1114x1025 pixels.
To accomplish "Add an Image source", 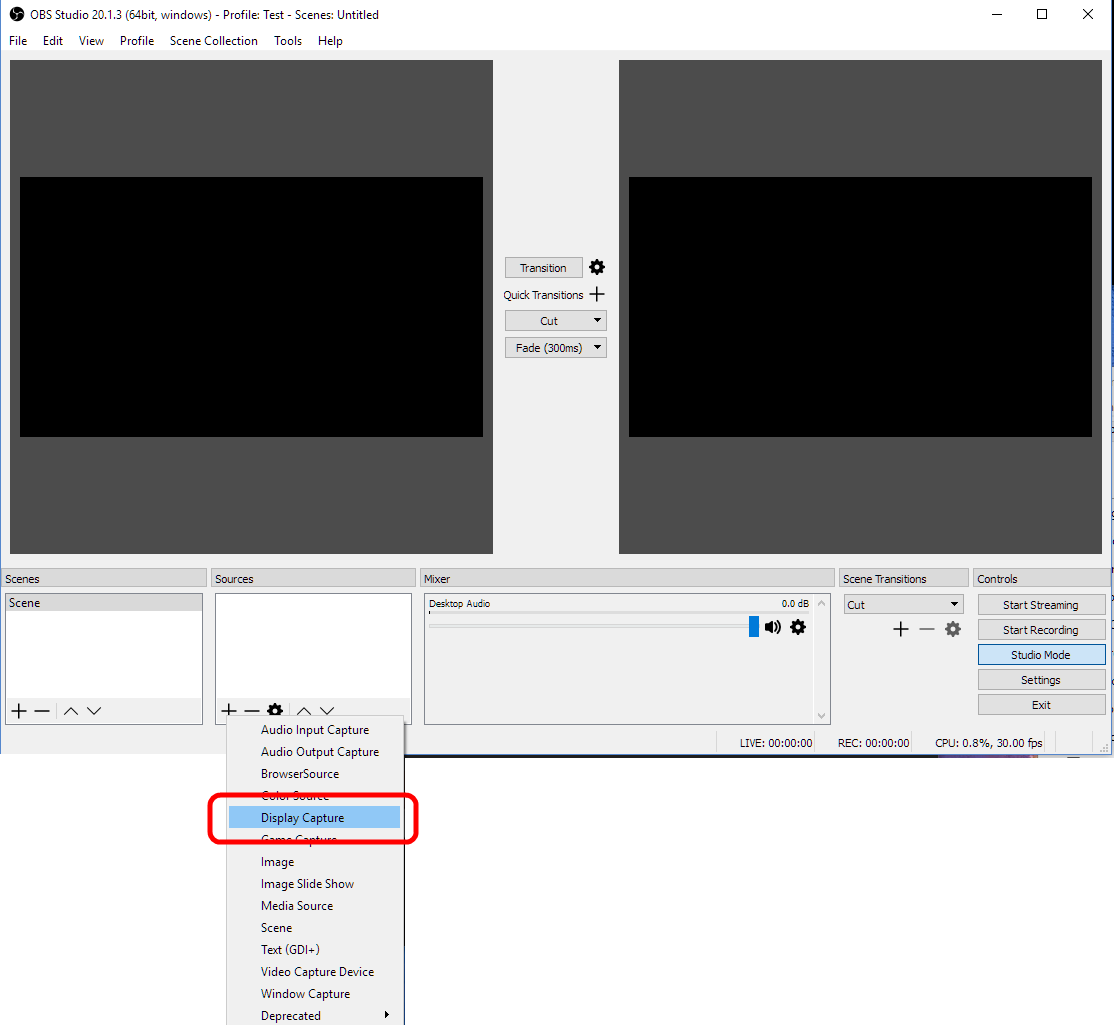I will [x=315, y=862].
